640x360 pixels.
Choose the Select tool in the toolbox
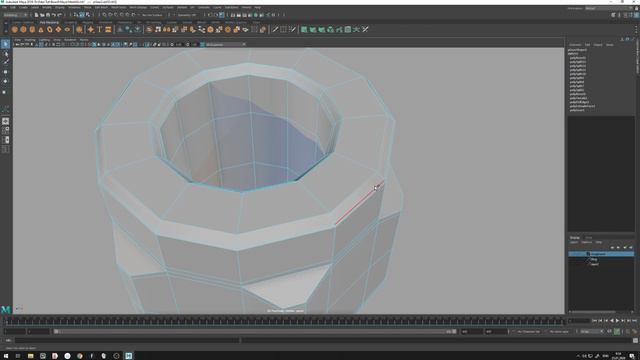click(x=5, y=44)
